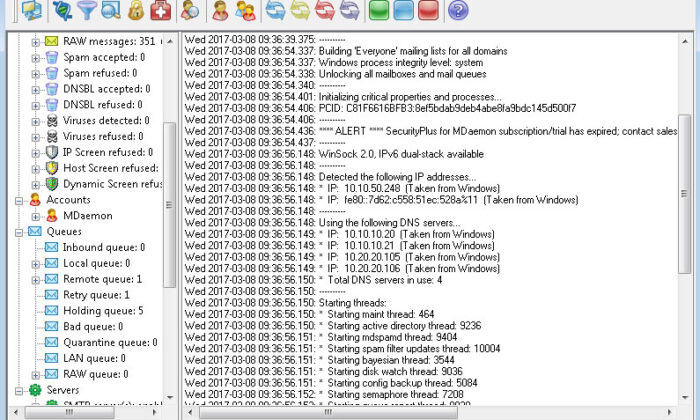Select Holding queue: 5 entry
The height and width of the screenshot is (420, 700).
(103, 311)
